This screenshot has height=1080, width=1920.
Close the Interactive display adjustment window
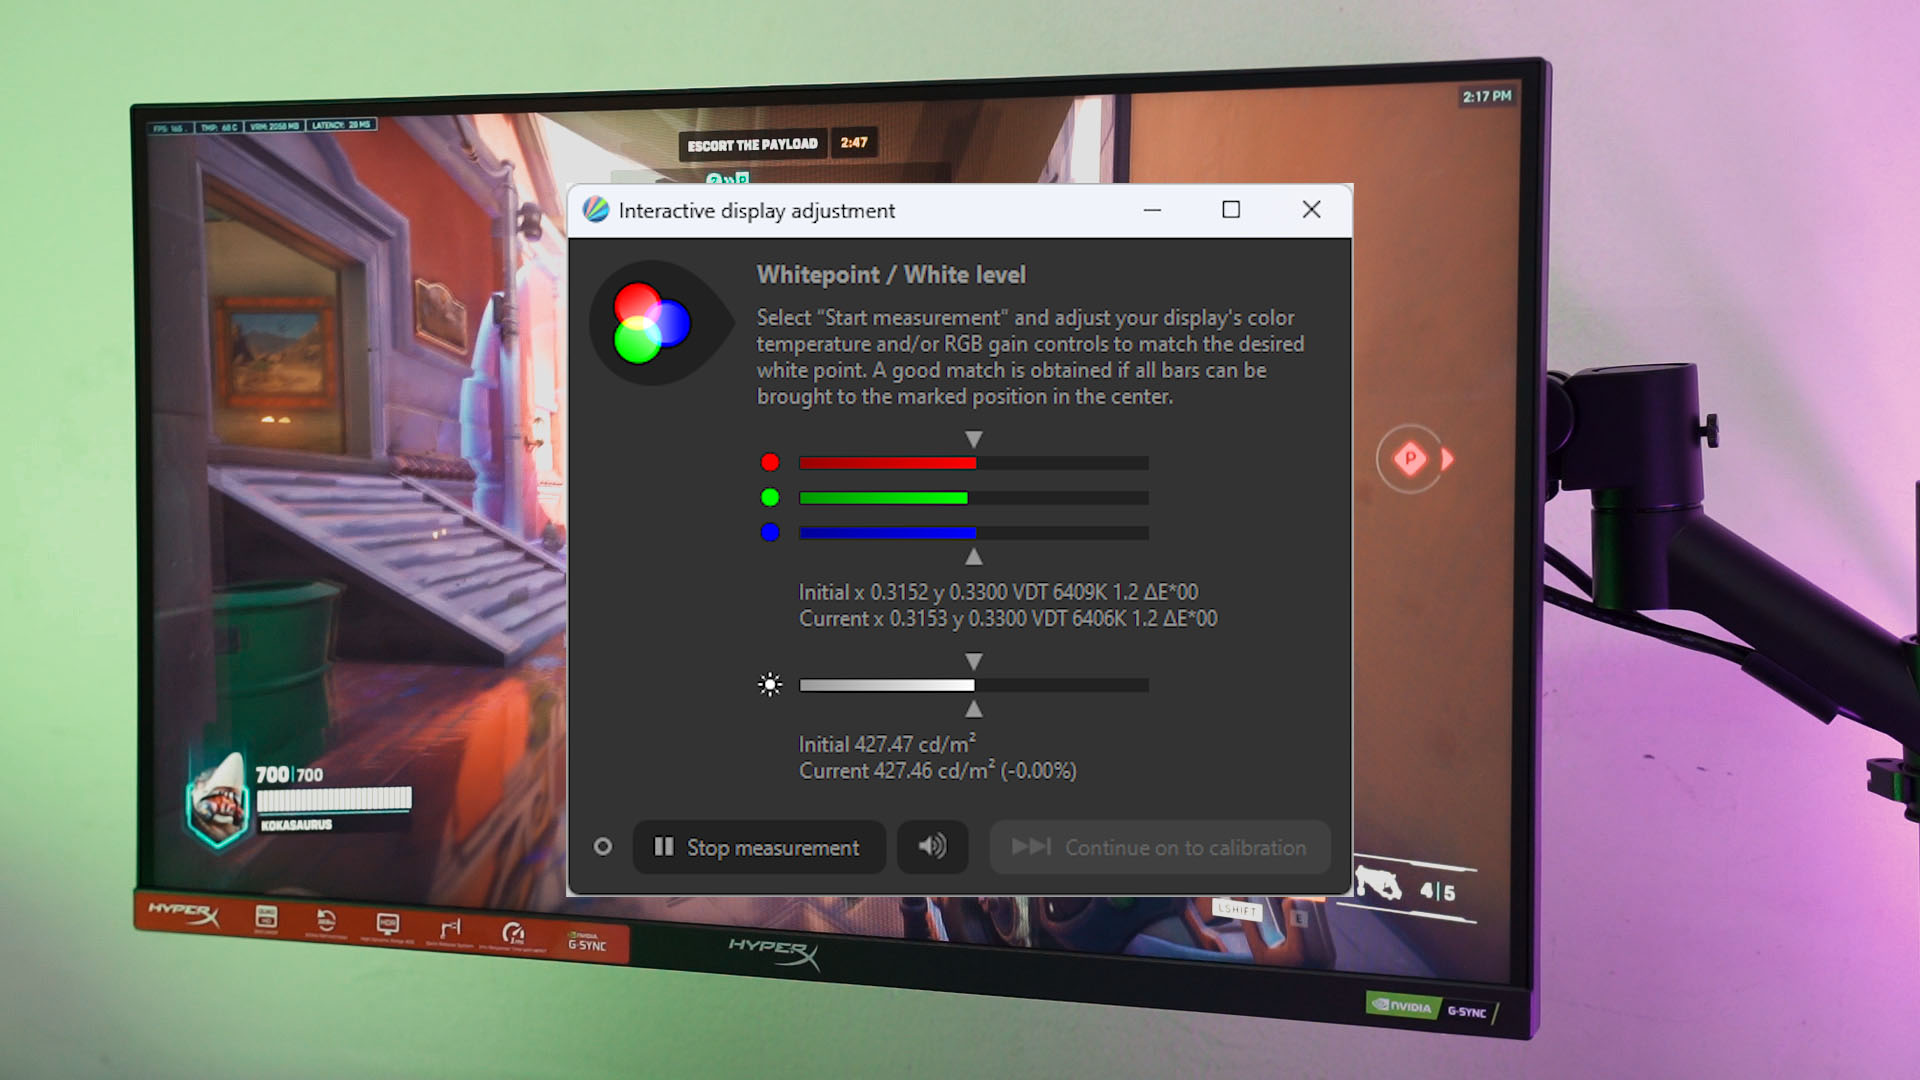click(x=1311, y=210)
